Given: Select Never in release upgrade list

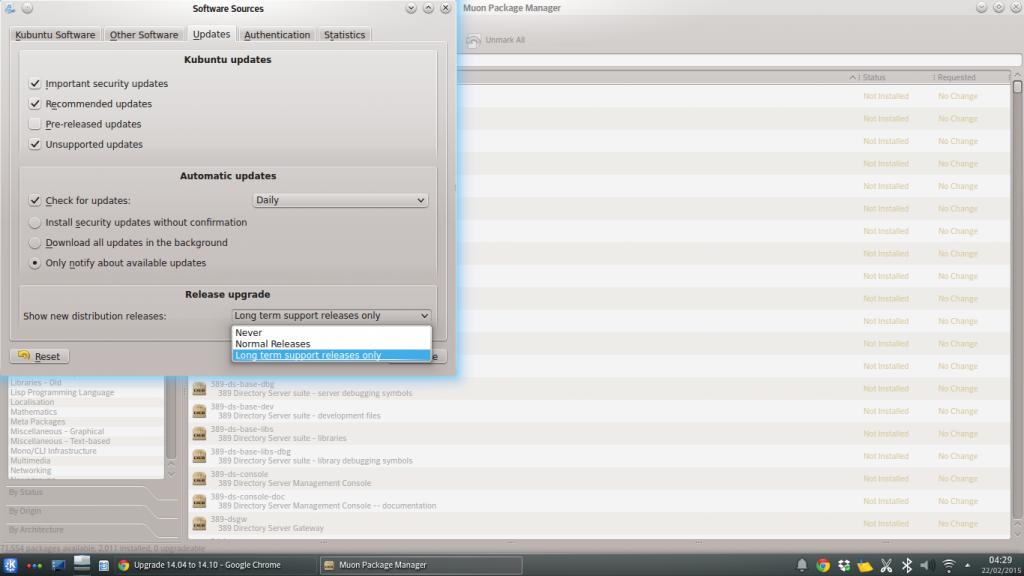Looking at the screenshot, I should coord(249,333).
